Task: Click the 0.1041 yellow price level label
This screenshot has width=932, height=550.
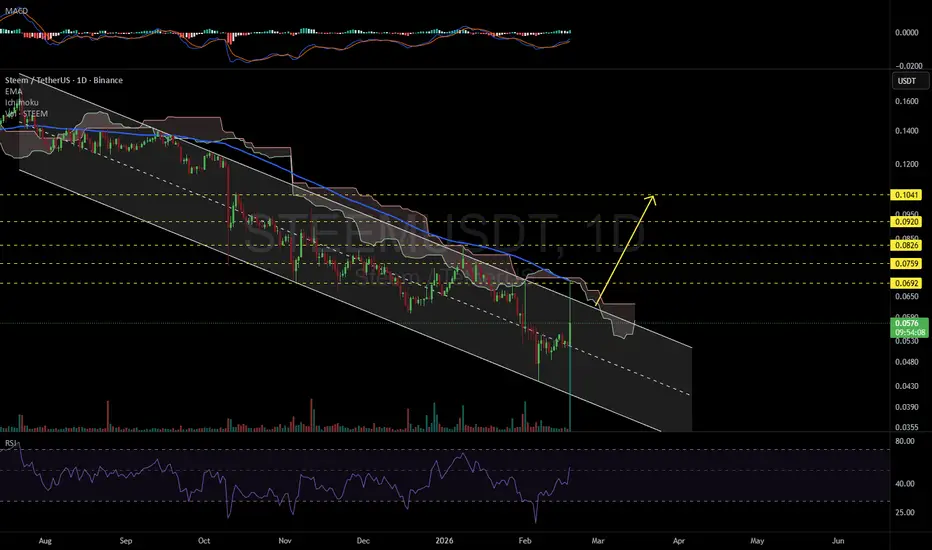Action: click(905, 195)
